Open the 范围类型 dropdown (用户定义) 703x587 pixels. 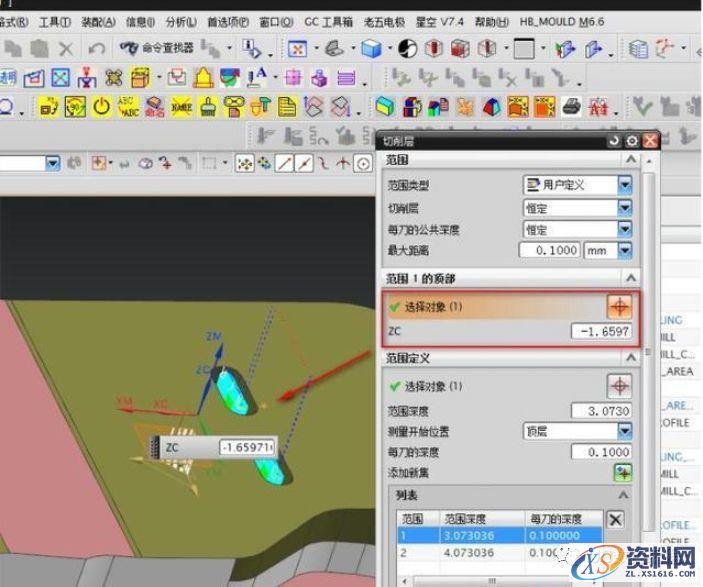[x=625, y=184]
